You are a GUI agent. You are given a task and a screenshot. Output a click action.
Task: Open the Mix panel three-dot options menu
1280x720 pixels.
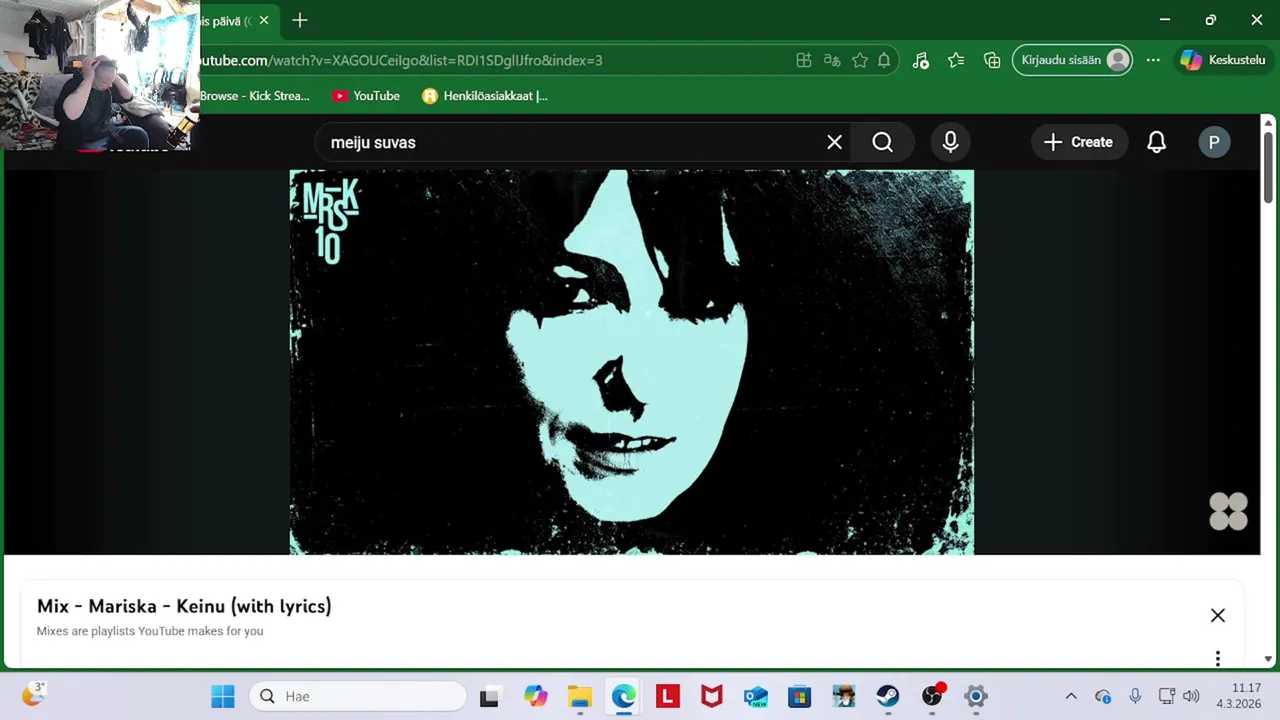pos(1218,658)
